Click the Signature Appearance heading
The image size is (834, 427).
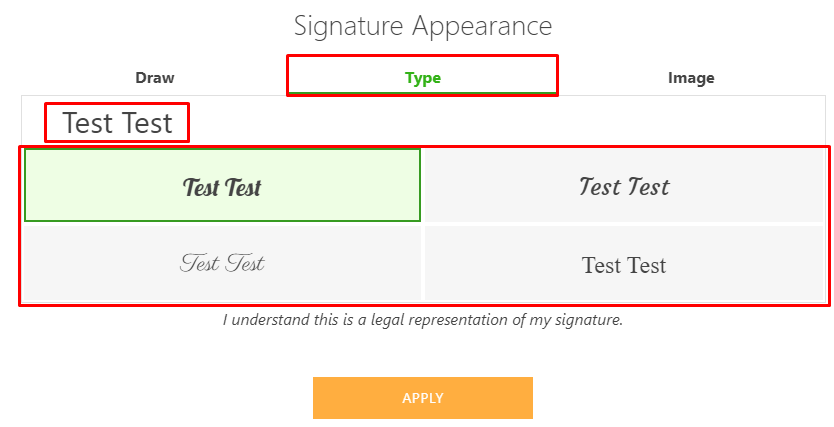(x=423, y=26)
